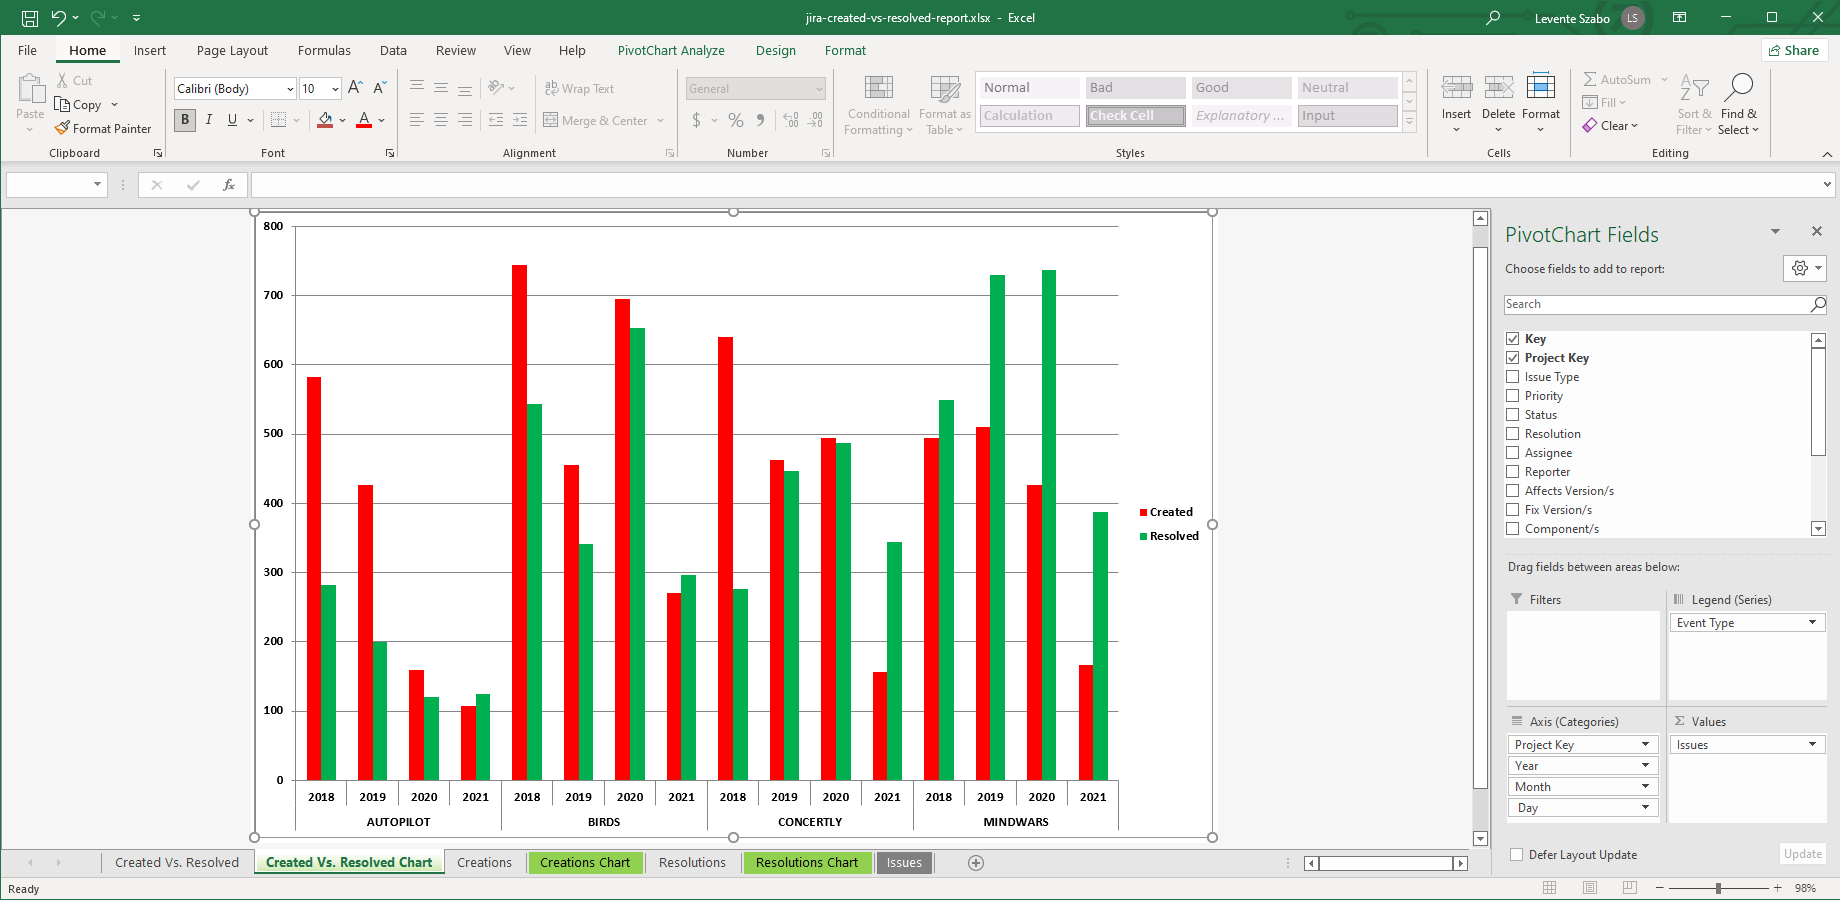Click the Format Painter icon
The image size is (1840, 900).
coord(63,128)
